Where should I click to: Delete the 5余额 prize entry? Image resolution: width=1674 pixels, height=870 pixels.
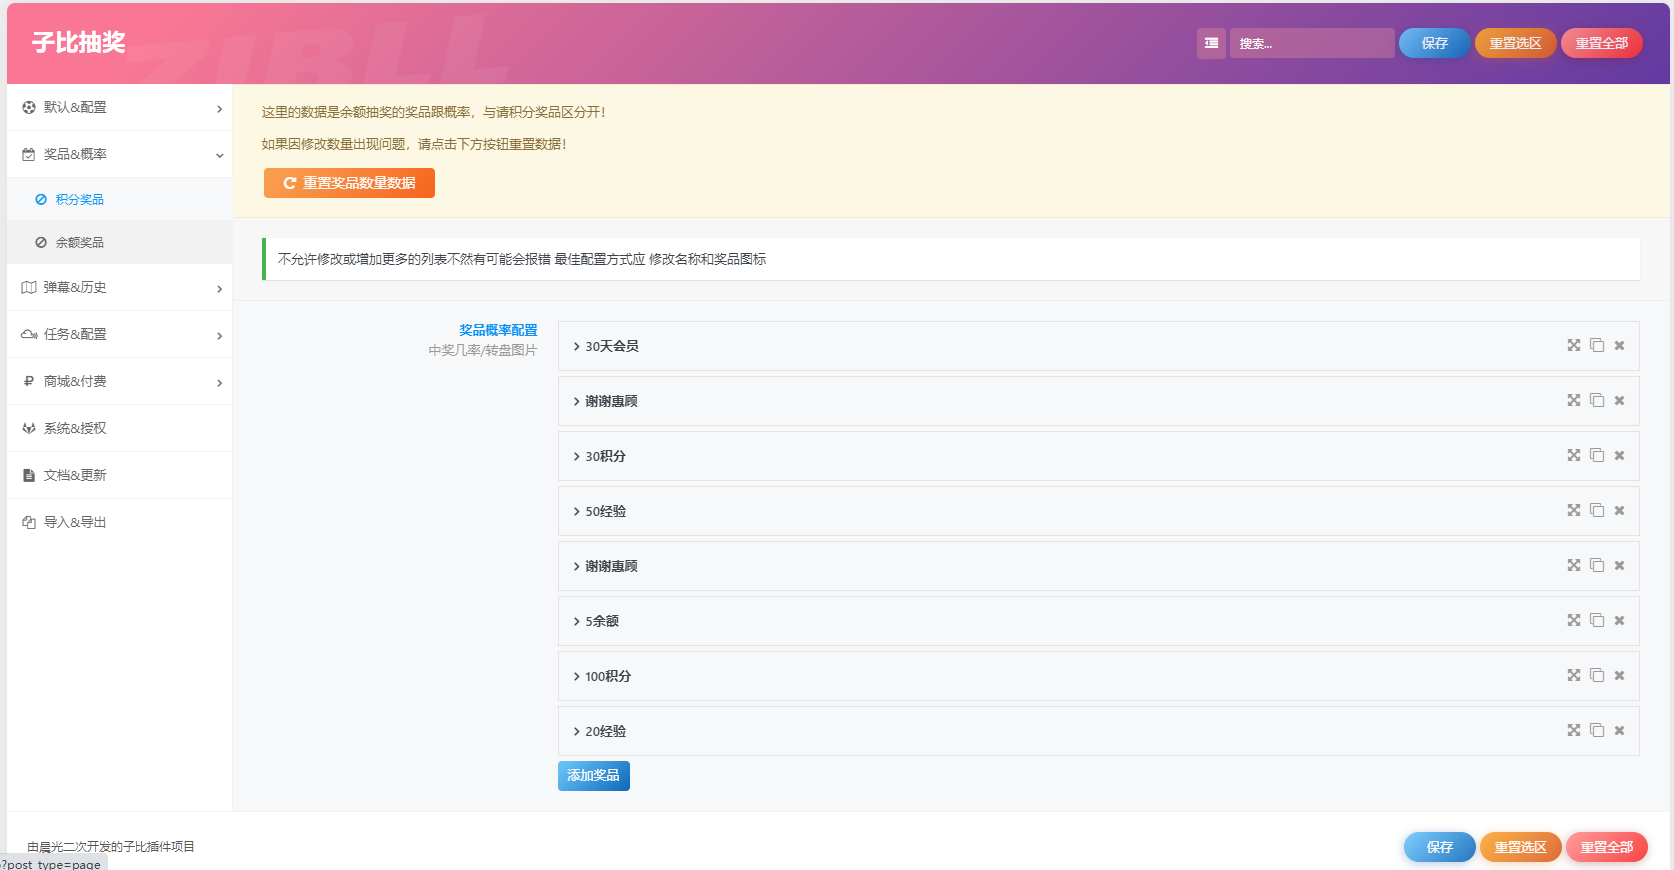1619,621
